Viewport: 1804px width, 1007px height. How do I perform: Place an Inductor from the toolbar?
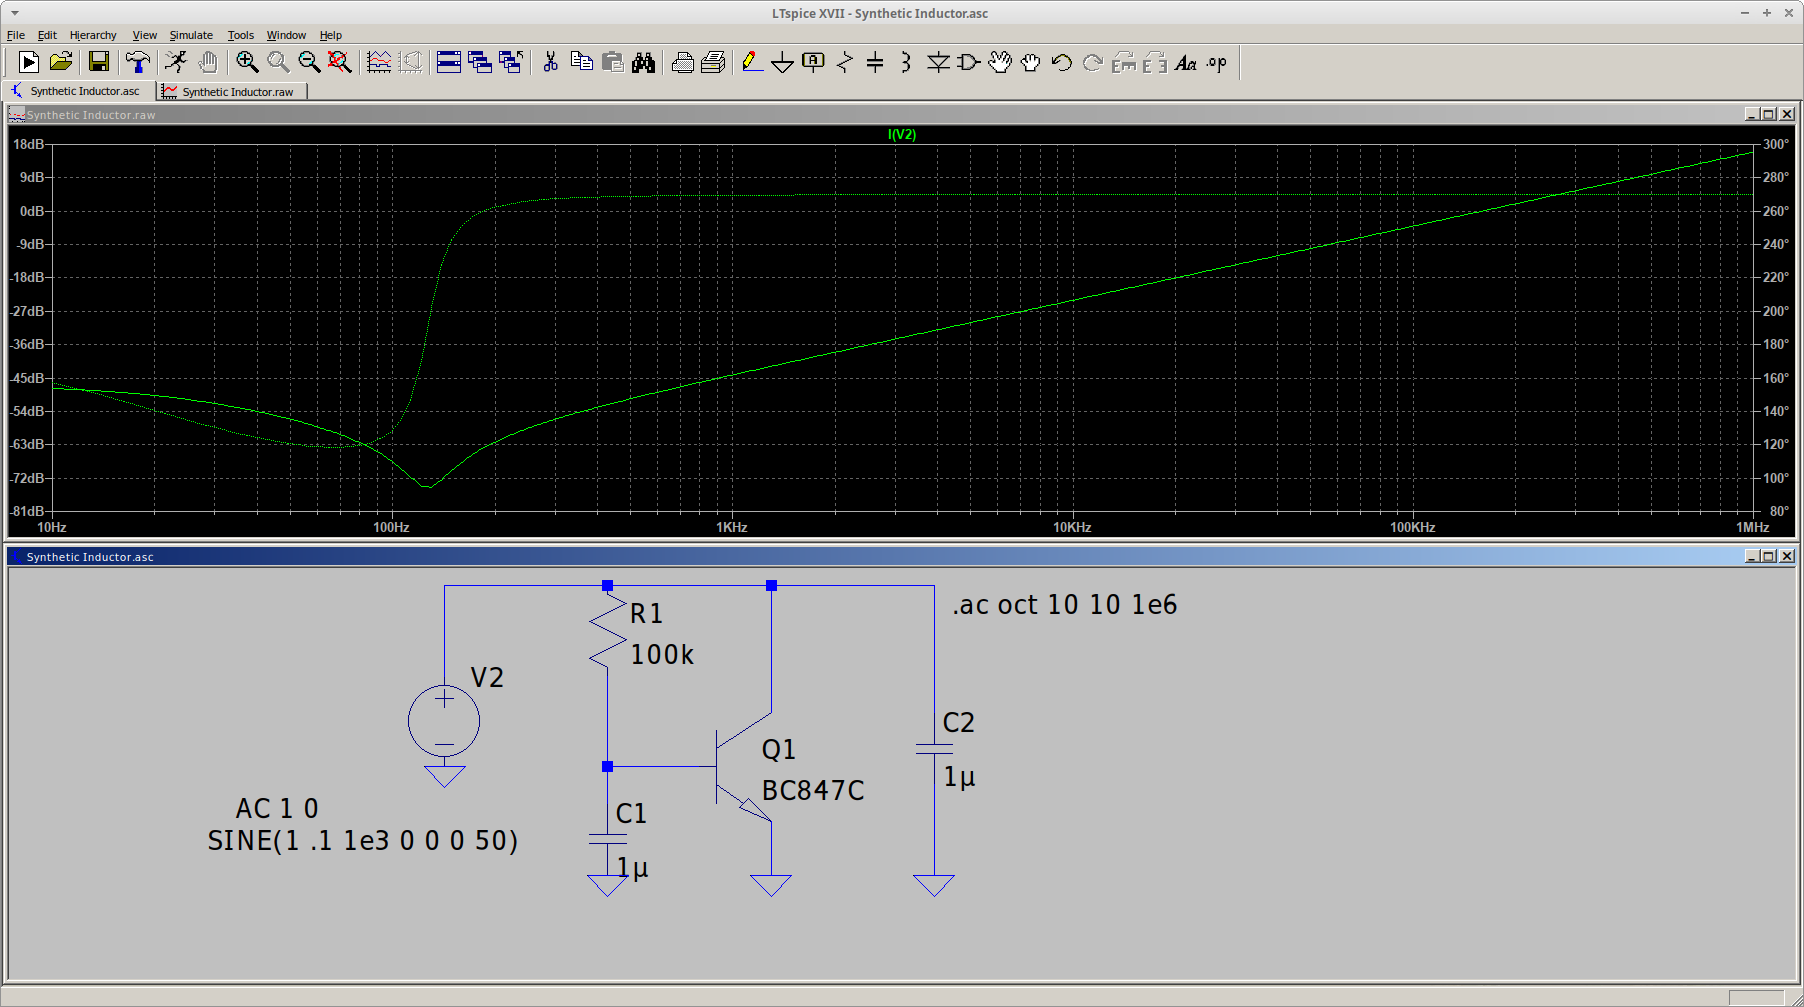tap(906, 62)
